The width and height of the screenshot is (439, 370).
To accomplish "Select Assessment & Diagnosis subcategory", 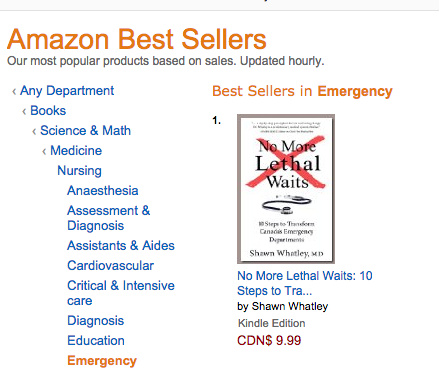I will [109, 218].
